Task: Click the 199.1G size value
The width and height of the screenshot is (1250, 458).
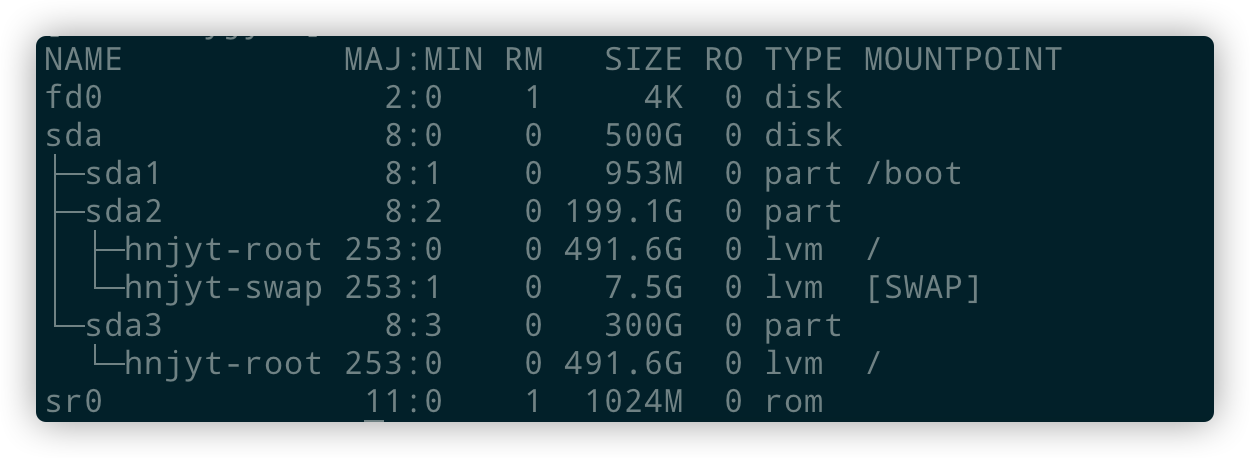Action: pos(624,212)
